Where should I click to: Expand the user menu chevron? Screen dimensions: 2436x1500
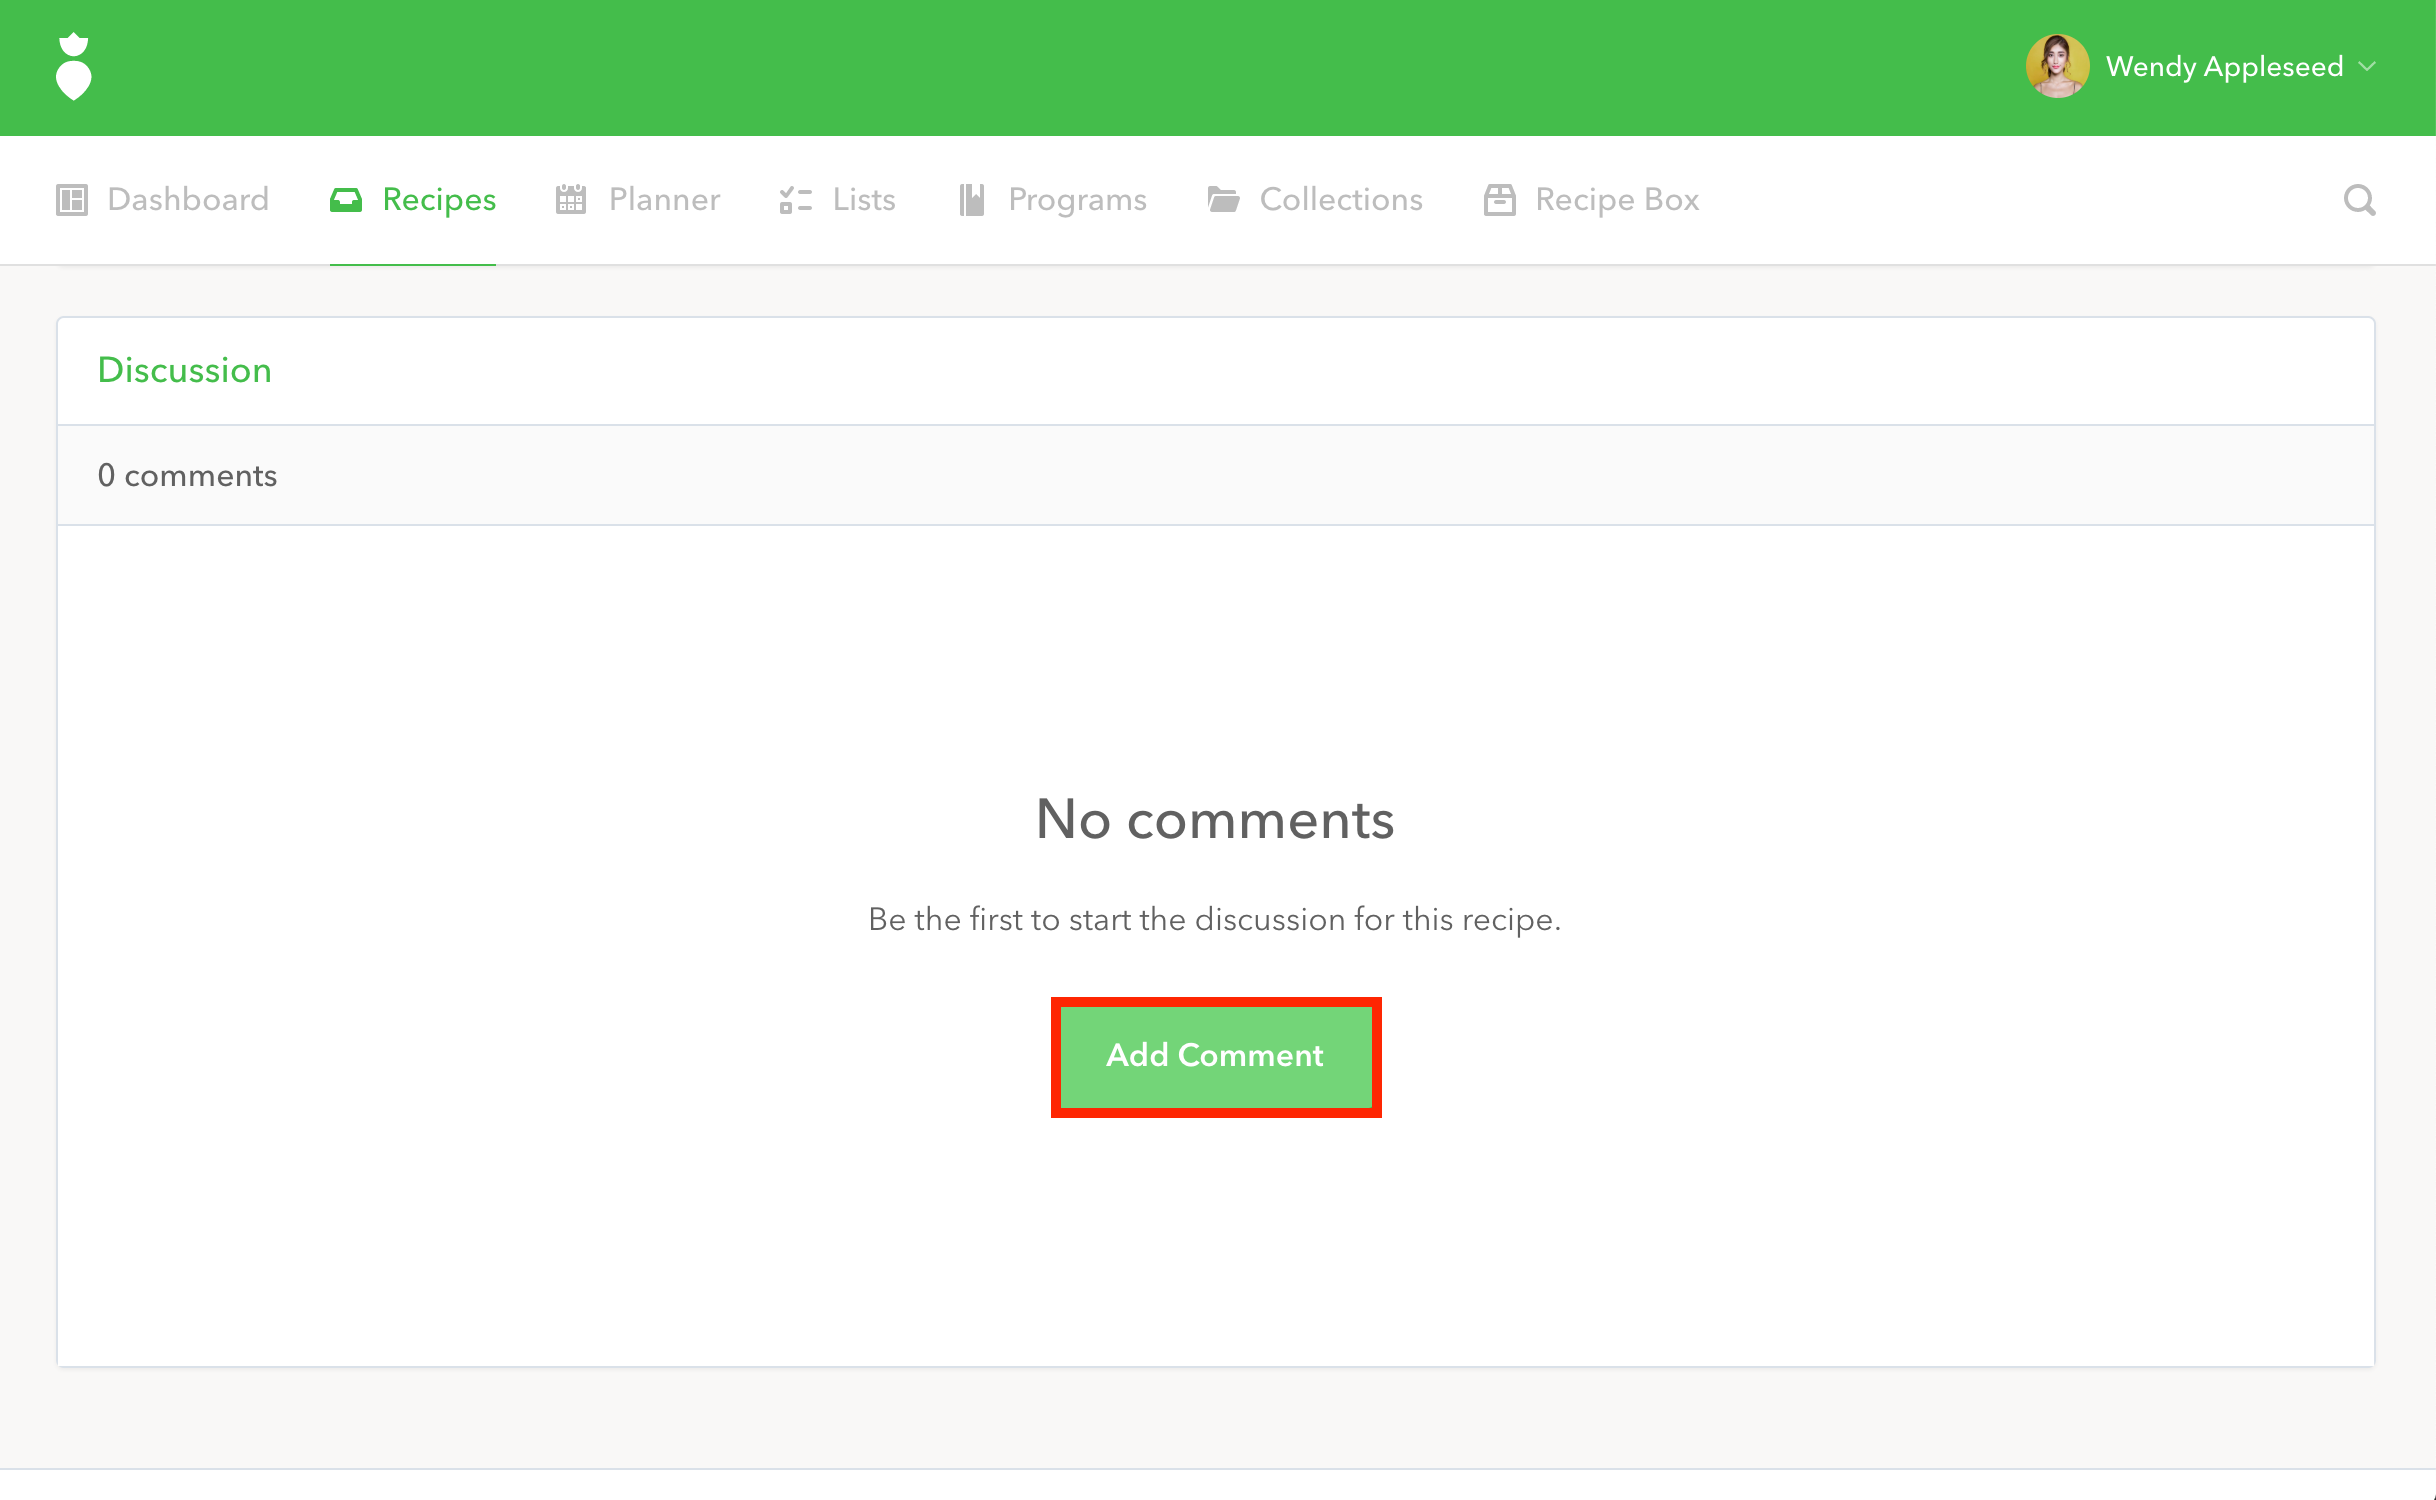click(x=2367, y=67)
